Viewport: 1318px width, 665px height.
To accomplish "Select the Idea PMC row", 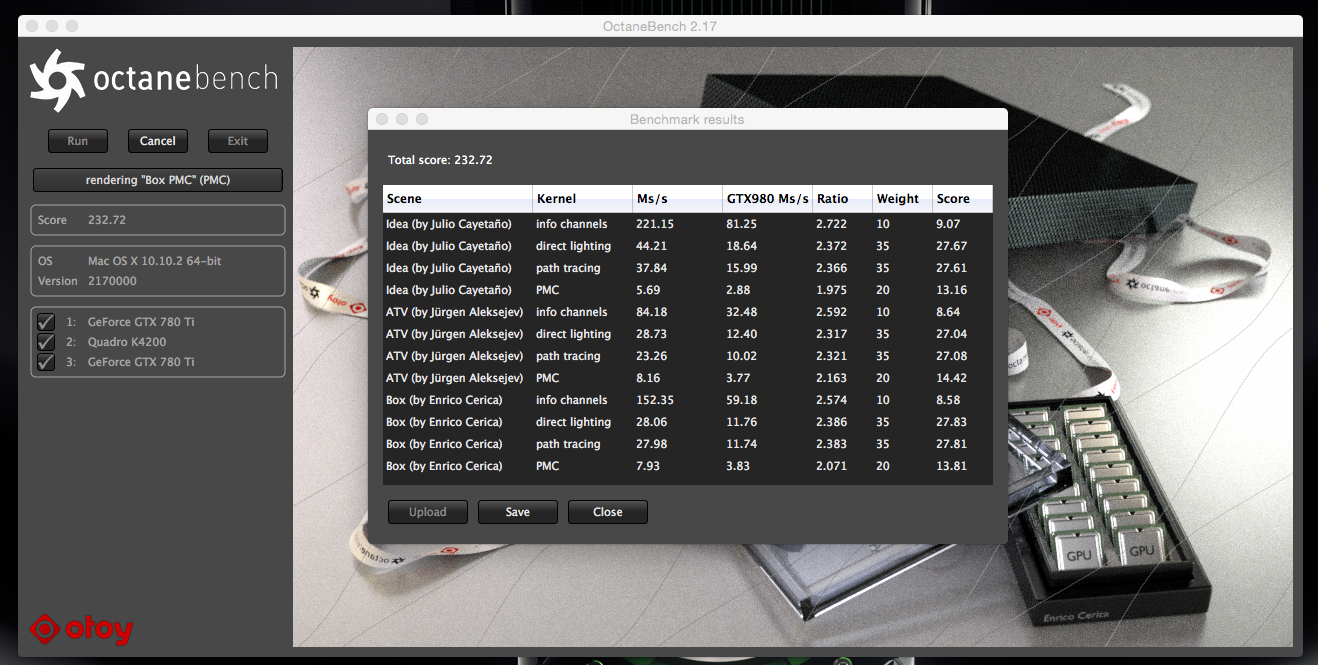I will (x=688, y=290).
